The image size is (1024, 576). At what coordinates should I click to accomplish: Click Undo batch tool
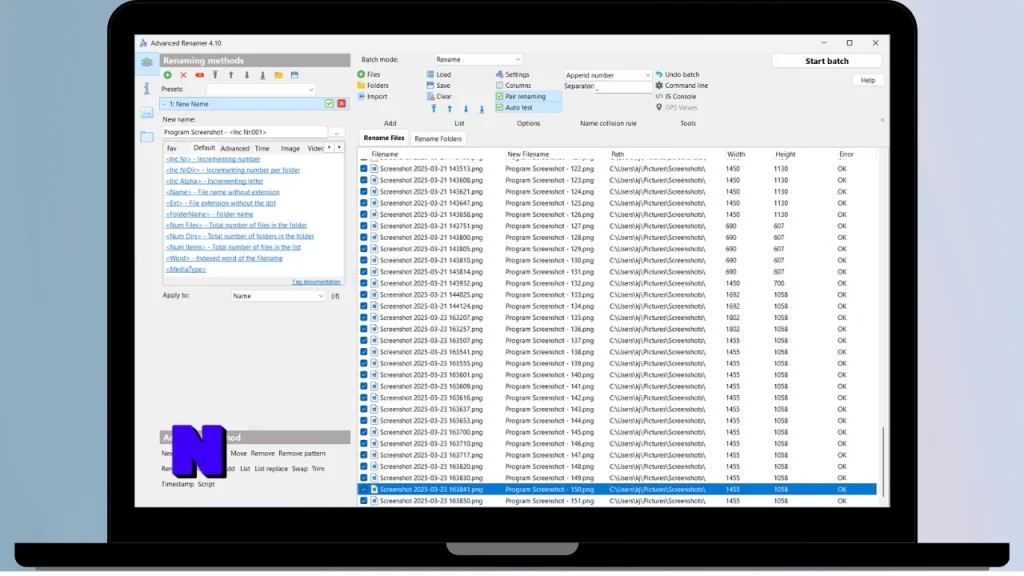pos(677,74)
